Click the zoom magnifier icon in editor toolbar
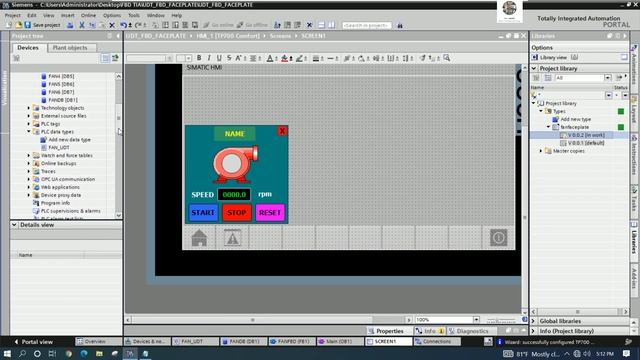640x360 pixels. point(447,58)
